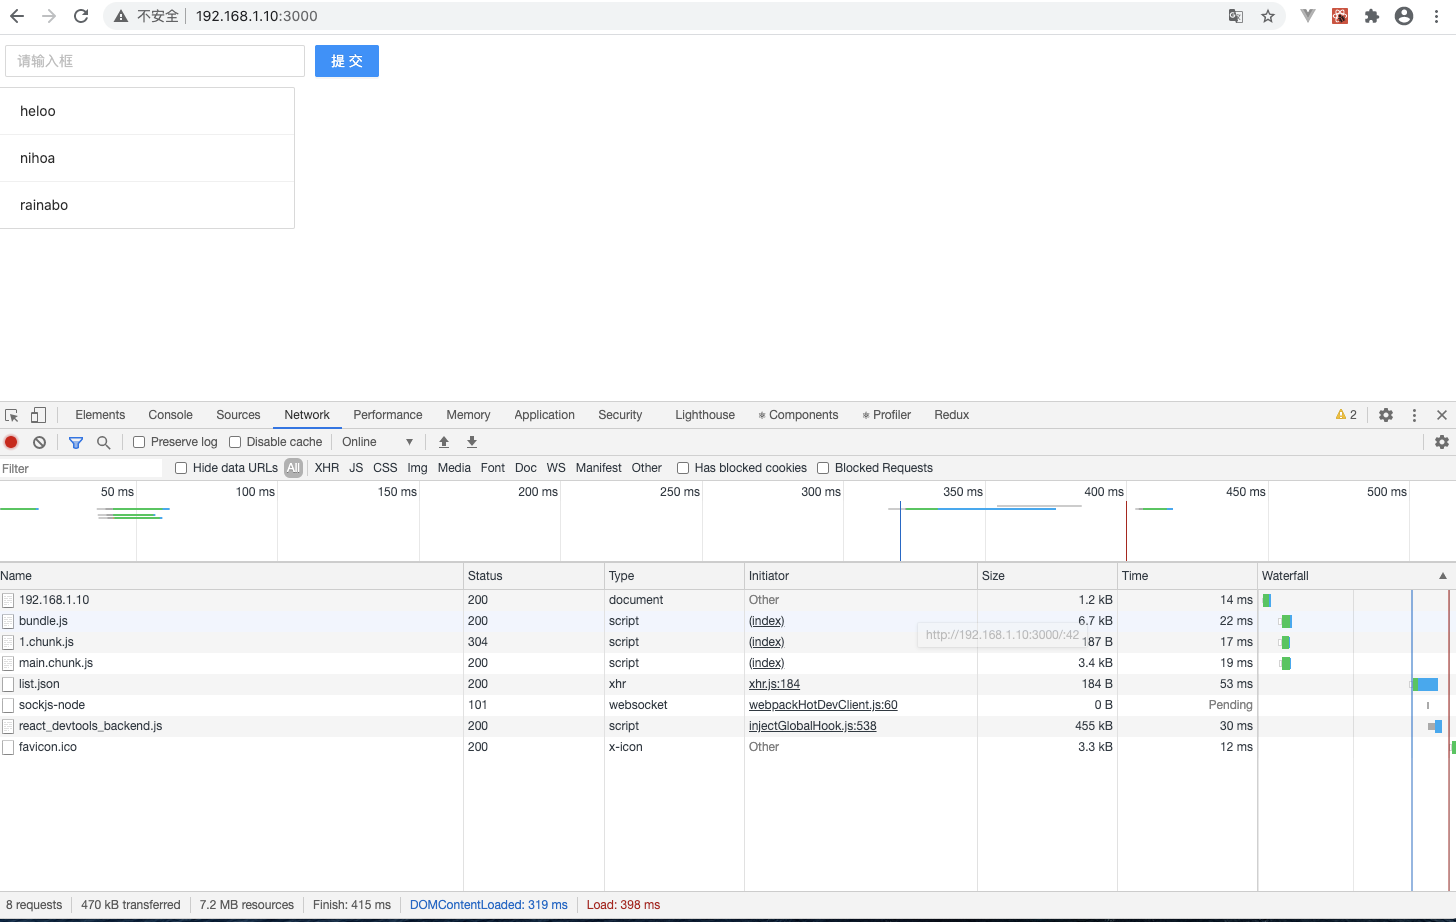Open the Chrome three-dot menu
Image resolution: width=1456 pixels, height=922 pixels.
tap(1436, 16)
